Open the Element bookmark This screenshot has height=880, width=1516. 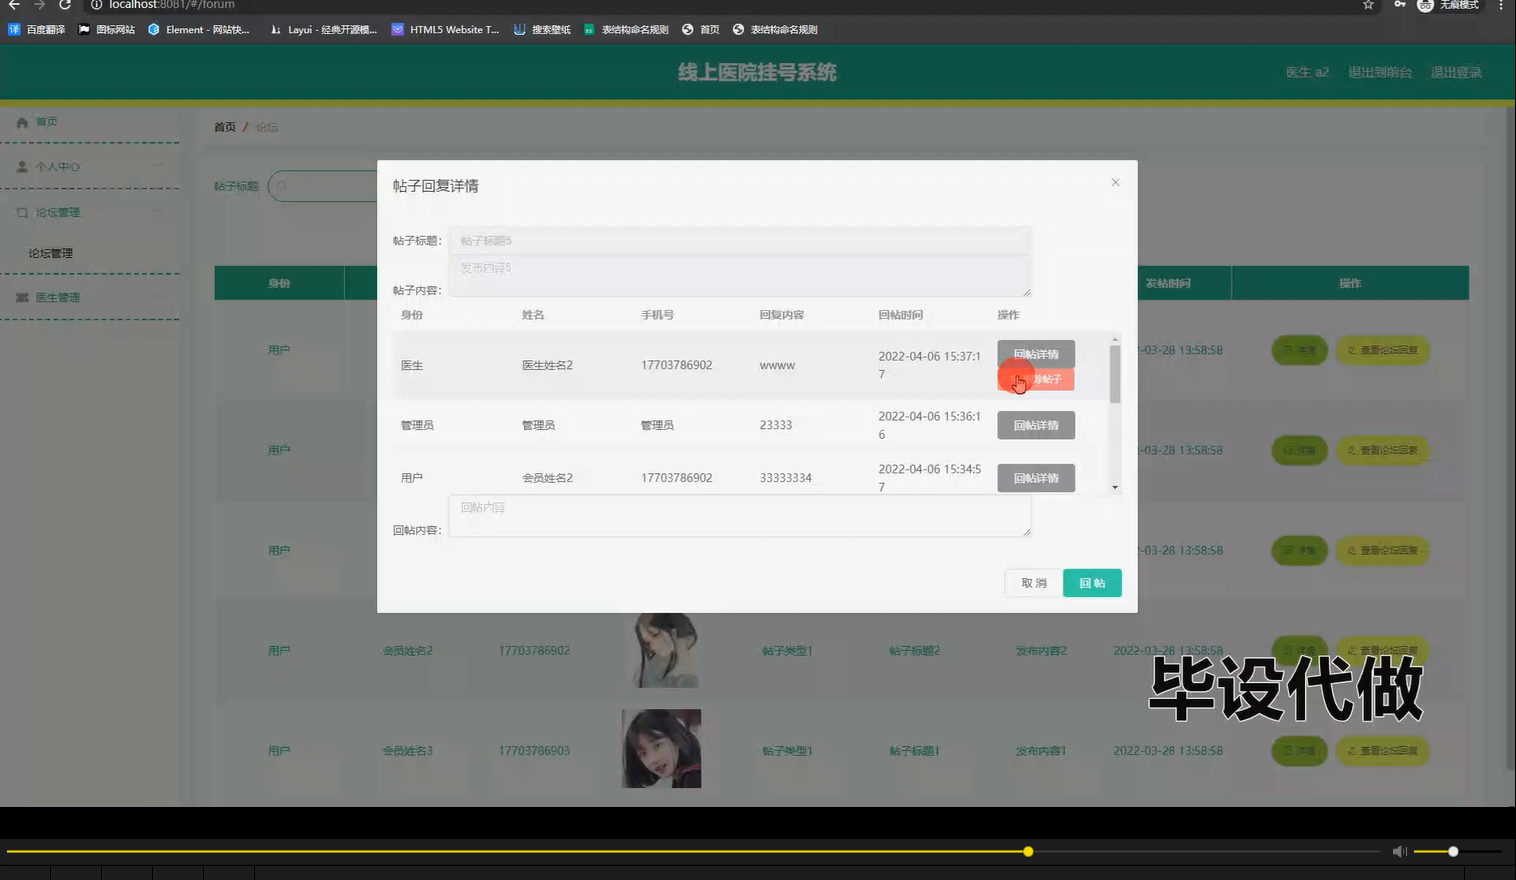click(x=199, y=30)
